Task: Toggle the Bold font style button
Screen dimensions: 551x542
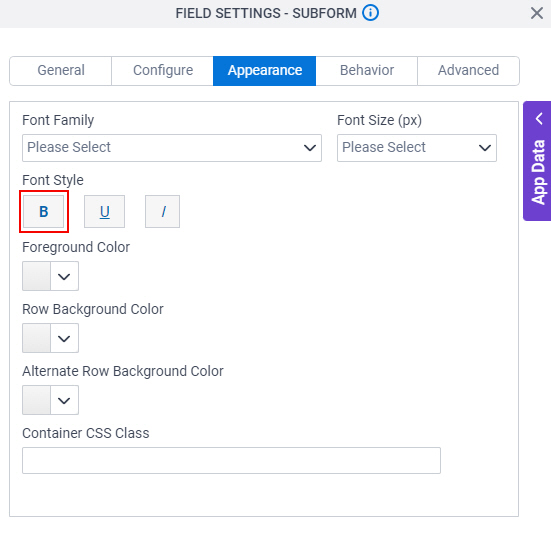Action: 44,212
